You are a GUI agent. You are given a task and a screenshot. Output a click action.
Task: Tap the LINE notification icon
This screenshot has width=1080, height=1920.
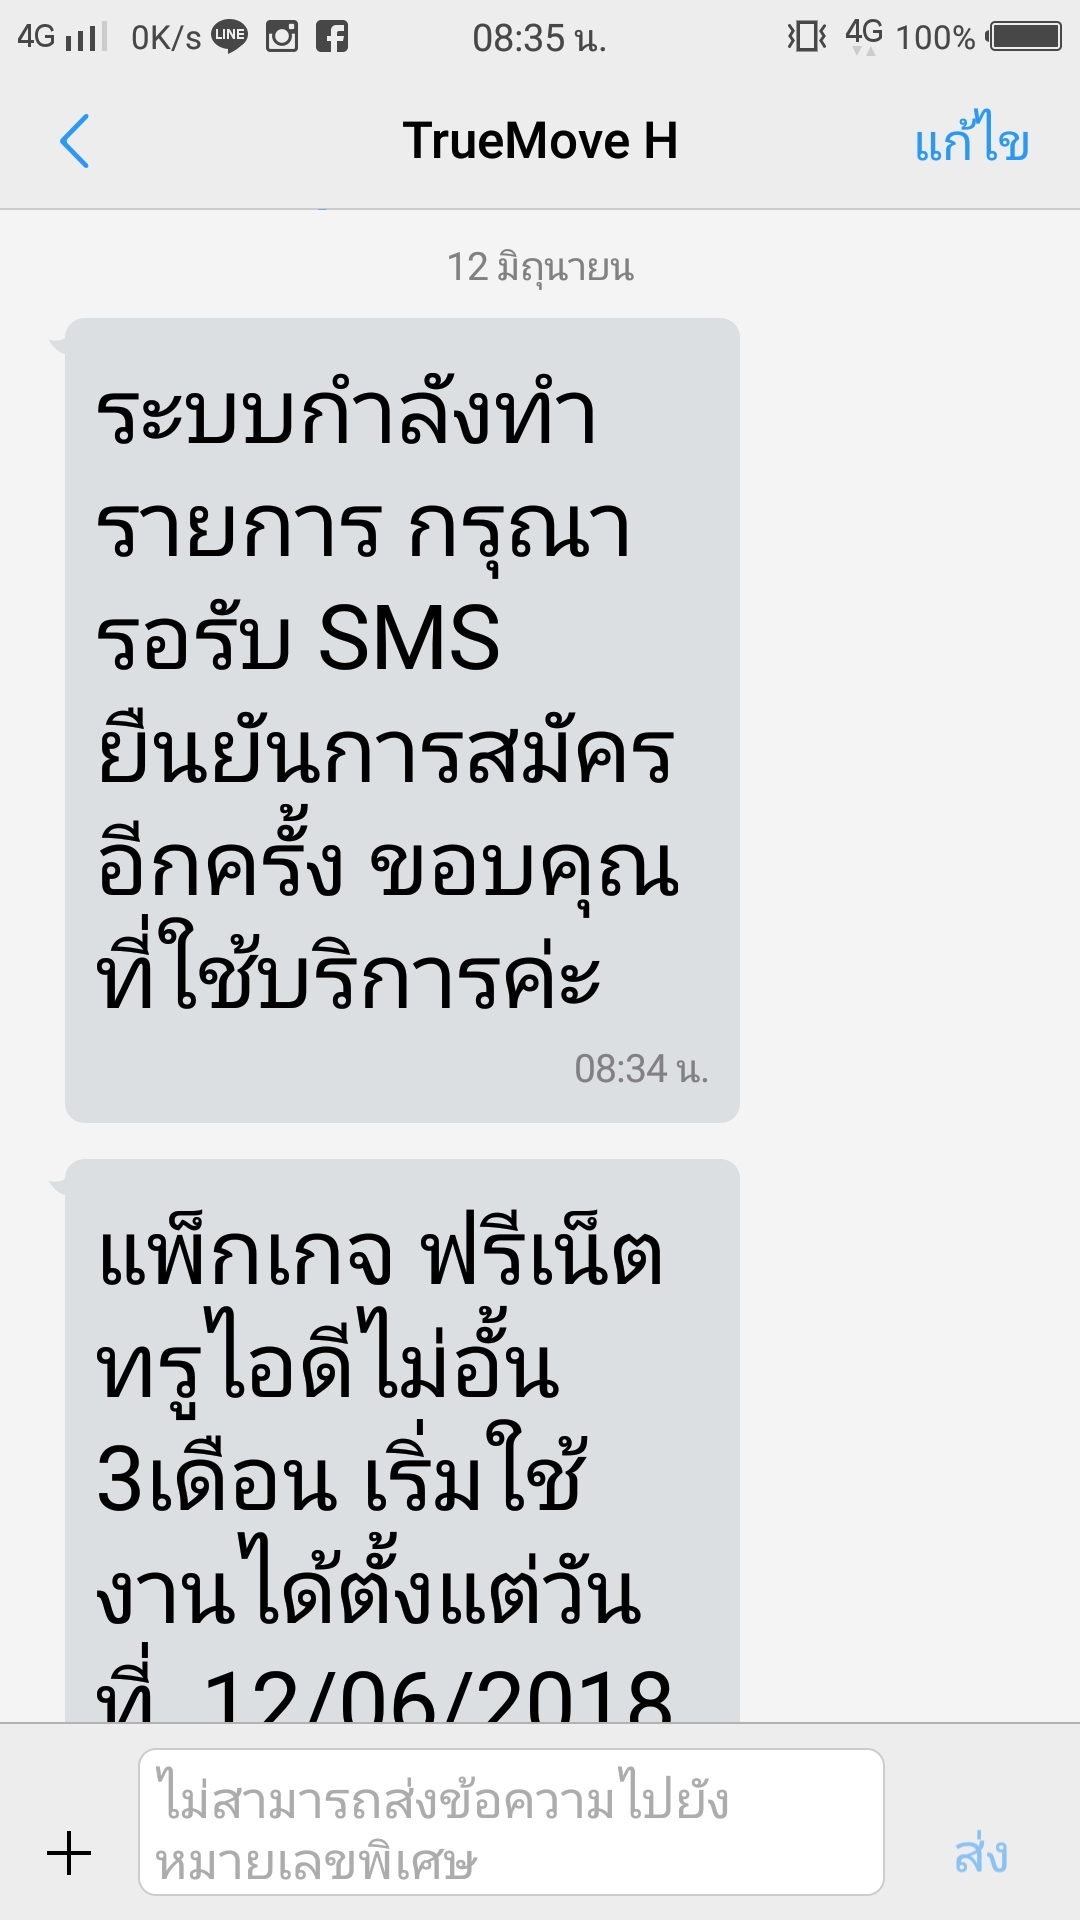230,37
